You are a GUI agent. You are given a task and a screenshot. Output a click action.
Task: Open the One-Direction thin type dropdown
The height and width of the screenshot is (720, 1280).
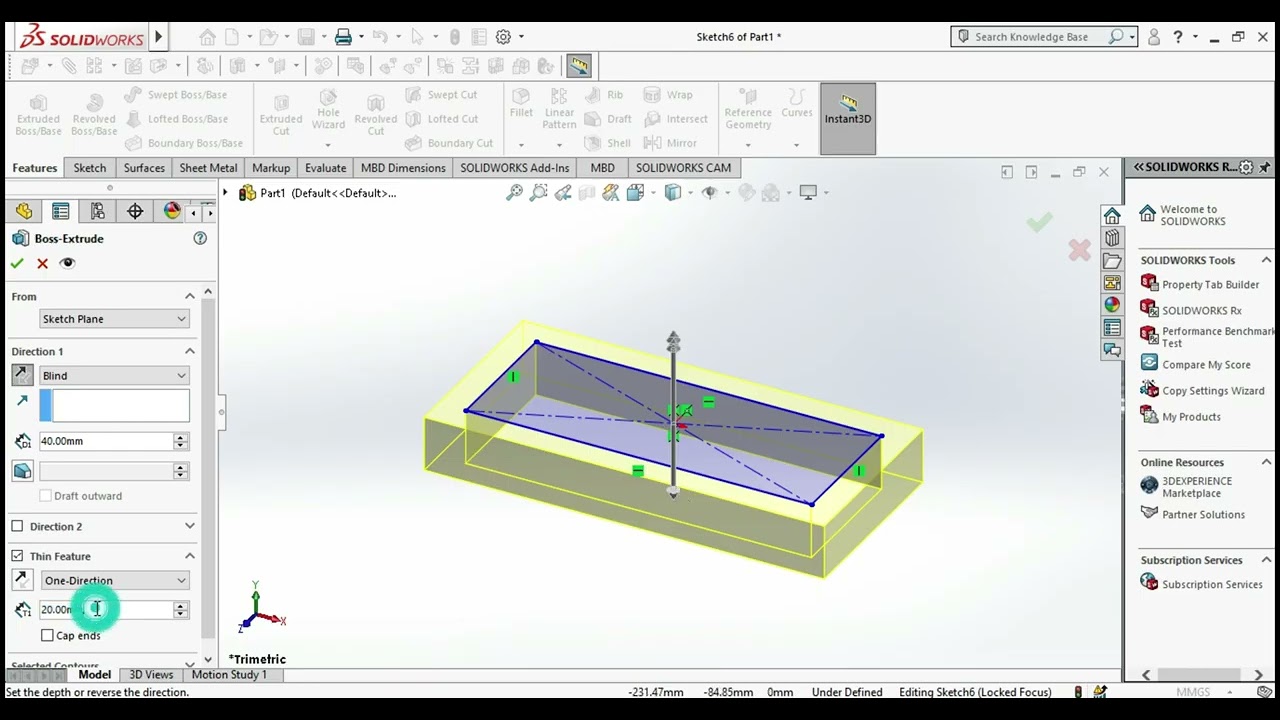(114, 581)
